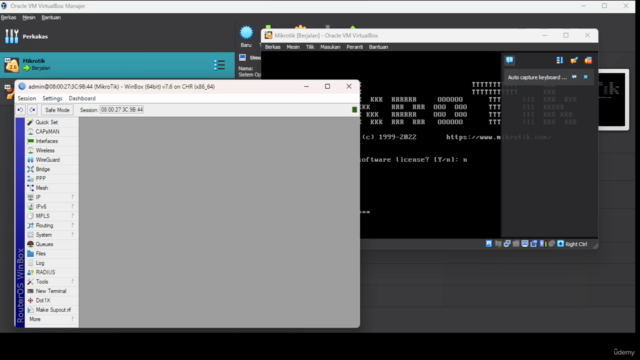Expand System submenu in WinBox

pyautogui.click(x=51, y=235)
